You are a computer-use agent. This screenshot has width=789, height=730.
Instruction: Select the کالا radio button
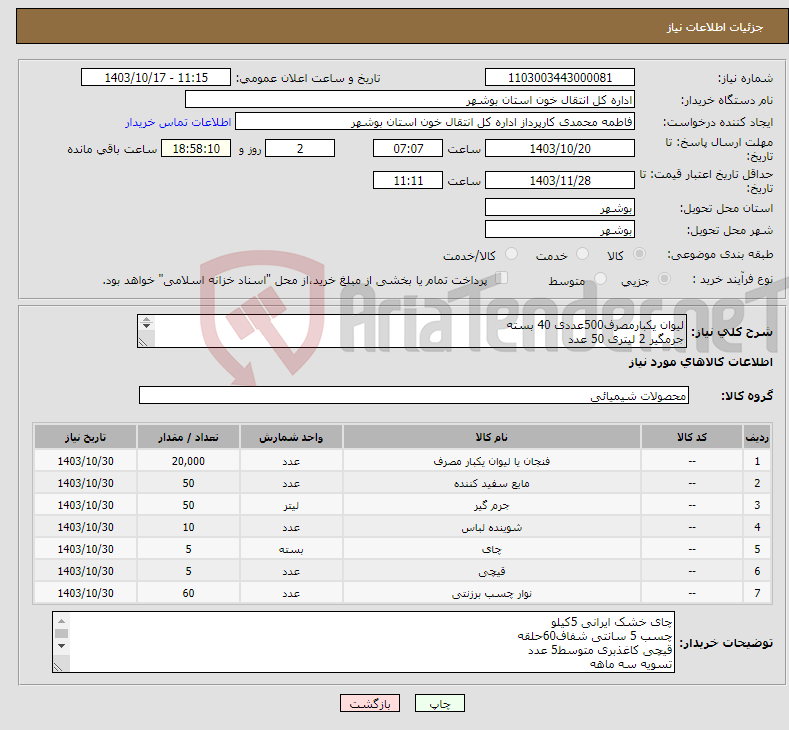coord(639,254)
